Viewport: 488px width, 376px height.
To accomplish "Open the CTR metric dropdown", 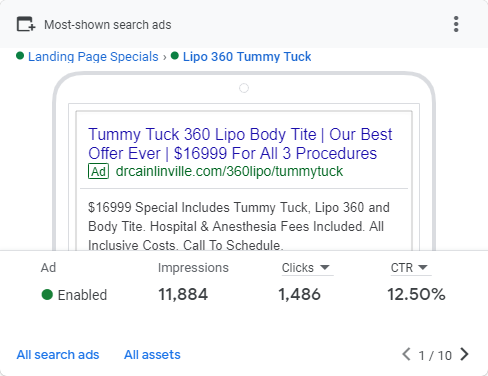I will 409,268.
